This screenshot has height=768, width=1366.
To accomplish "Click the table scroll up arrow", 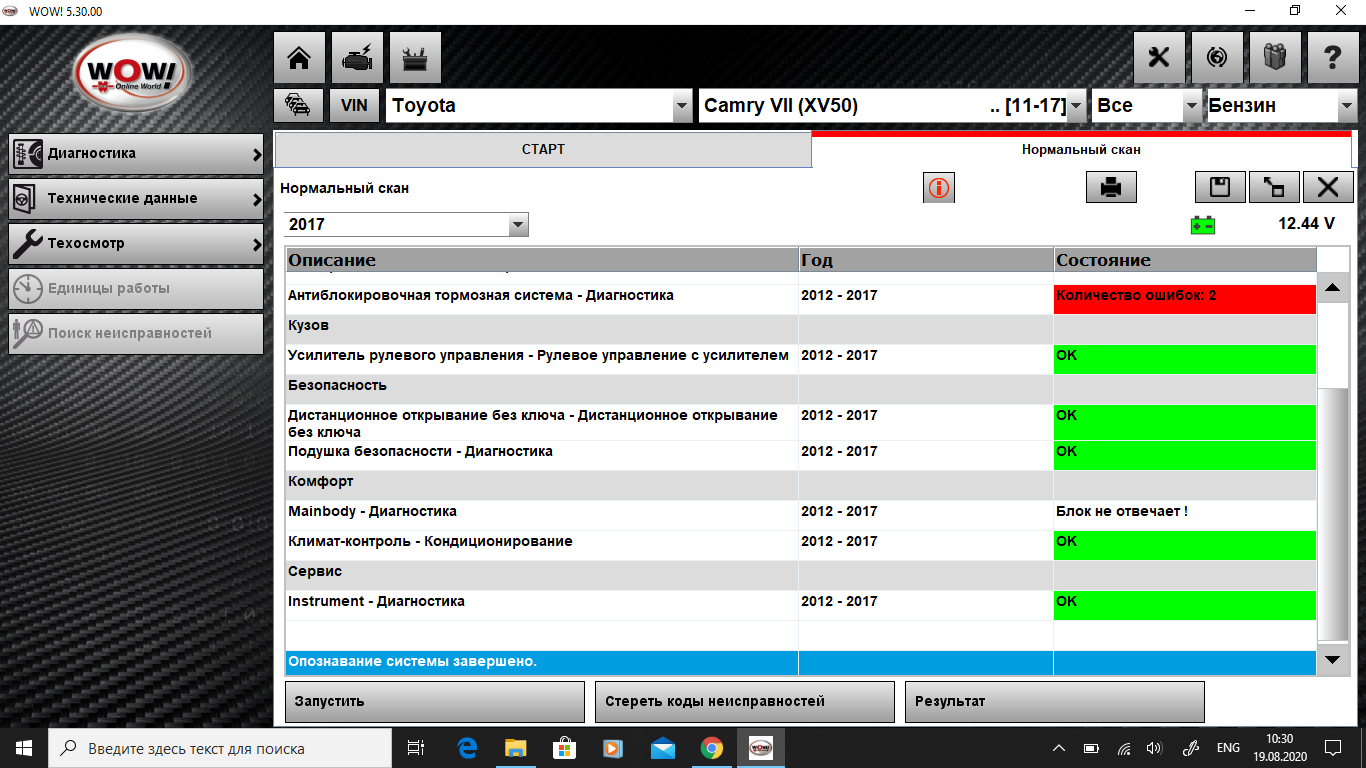I will point(1331,288).
